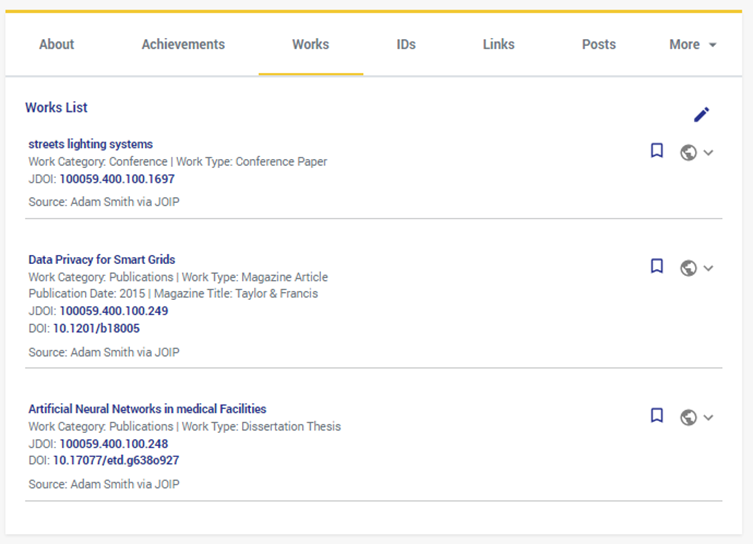The height and width of the screenshot is (544, 753).
Task: Open the More tab dropdown
Action: 693,45
